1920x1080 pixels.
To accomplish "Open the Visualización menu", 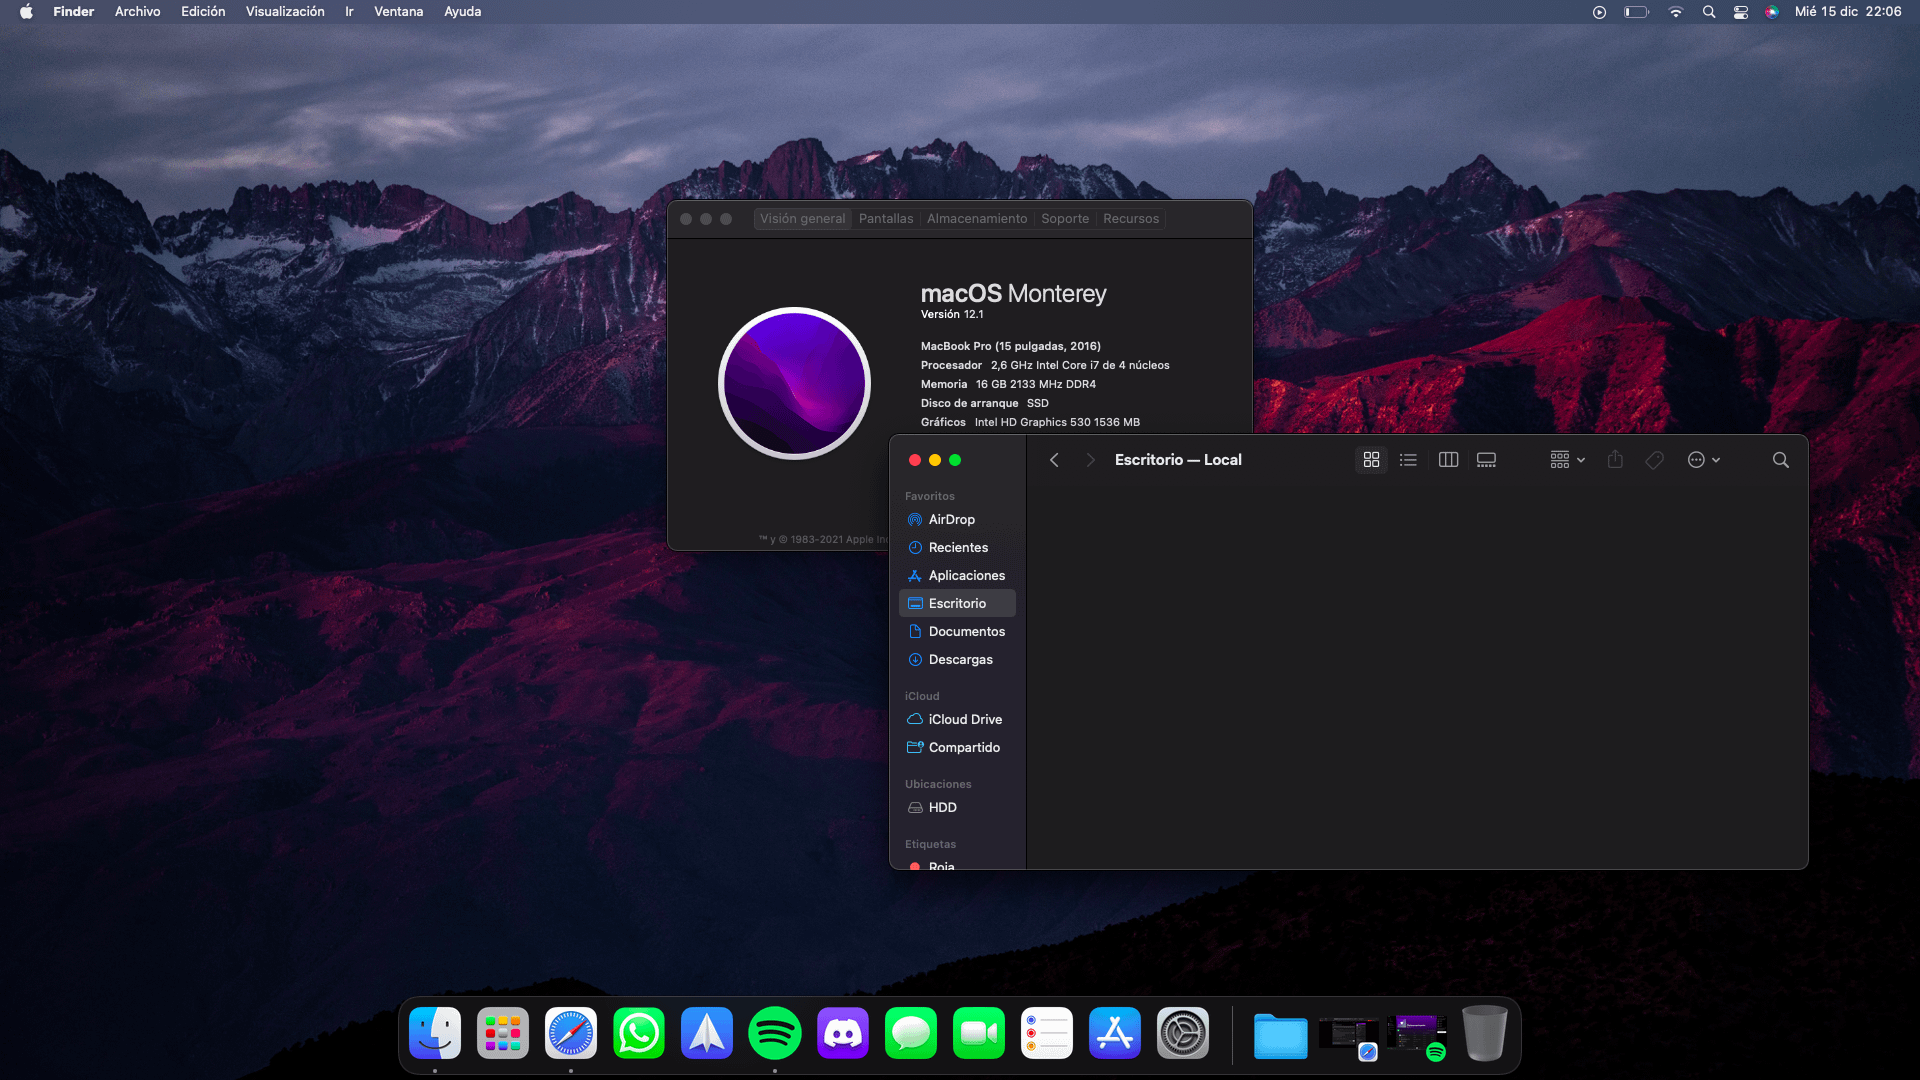I will tap(285, 12).
